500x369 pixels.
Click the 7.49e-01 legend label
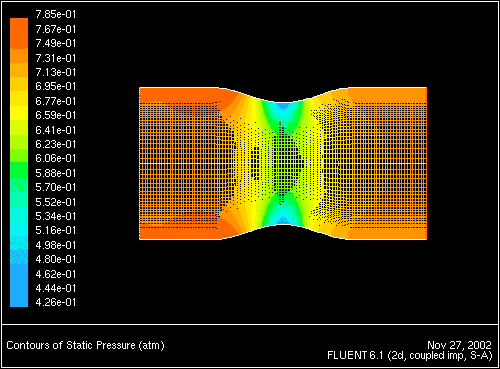(x=56, y=43)
